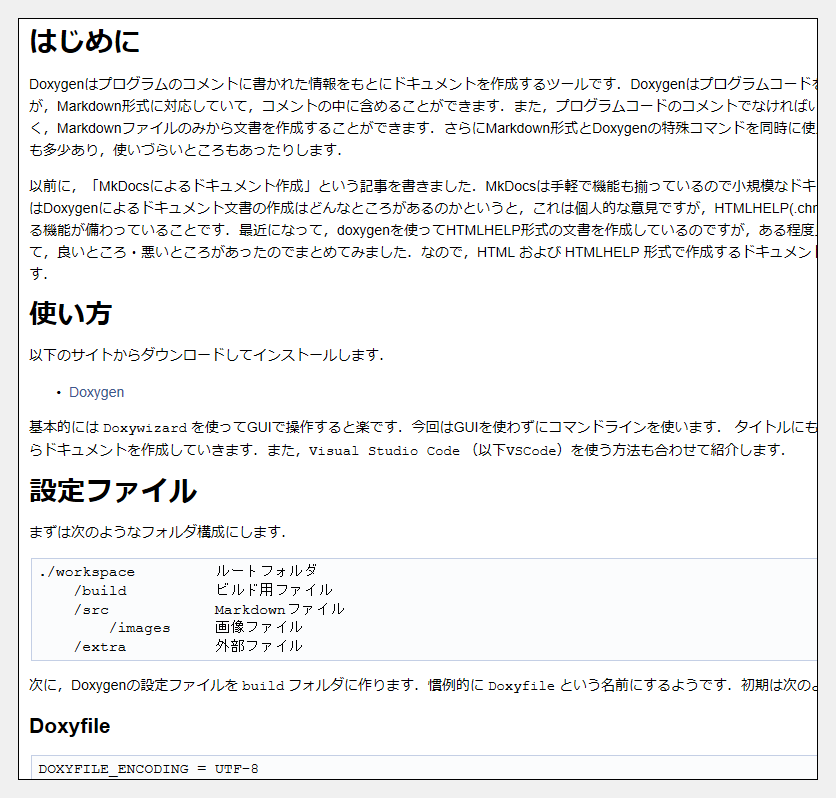Screen dimensions: 836x798
Task: Open the Doxygen download link
Action: tap(97, 392)
